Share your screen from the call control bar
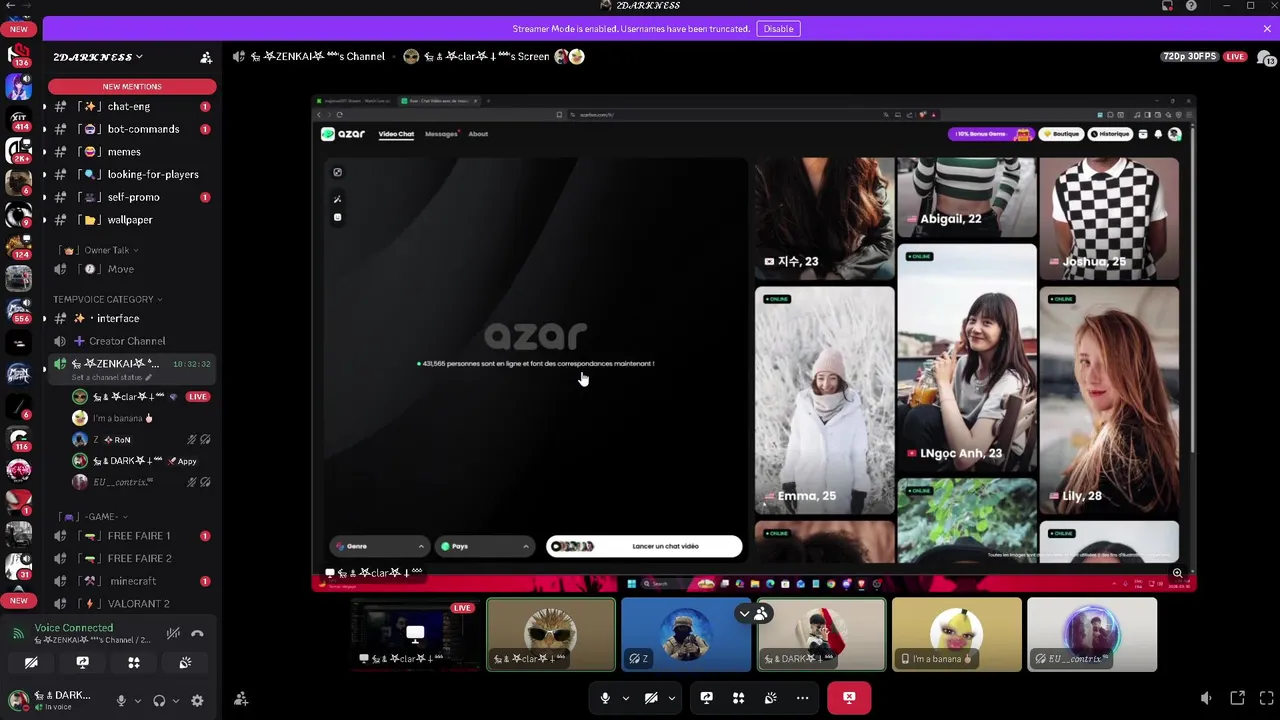Viewport: 1280px width, 720px height. (x=707, y=698)
